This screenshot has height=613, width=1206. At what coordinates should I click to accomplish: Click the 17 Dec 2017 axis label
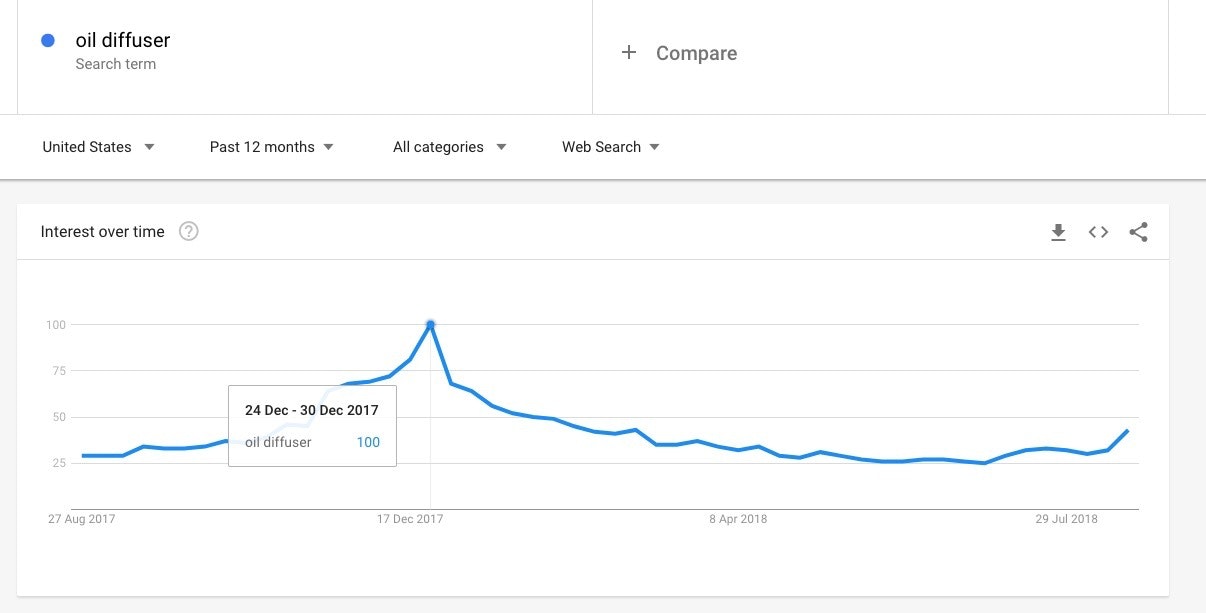tap(410, 519)
